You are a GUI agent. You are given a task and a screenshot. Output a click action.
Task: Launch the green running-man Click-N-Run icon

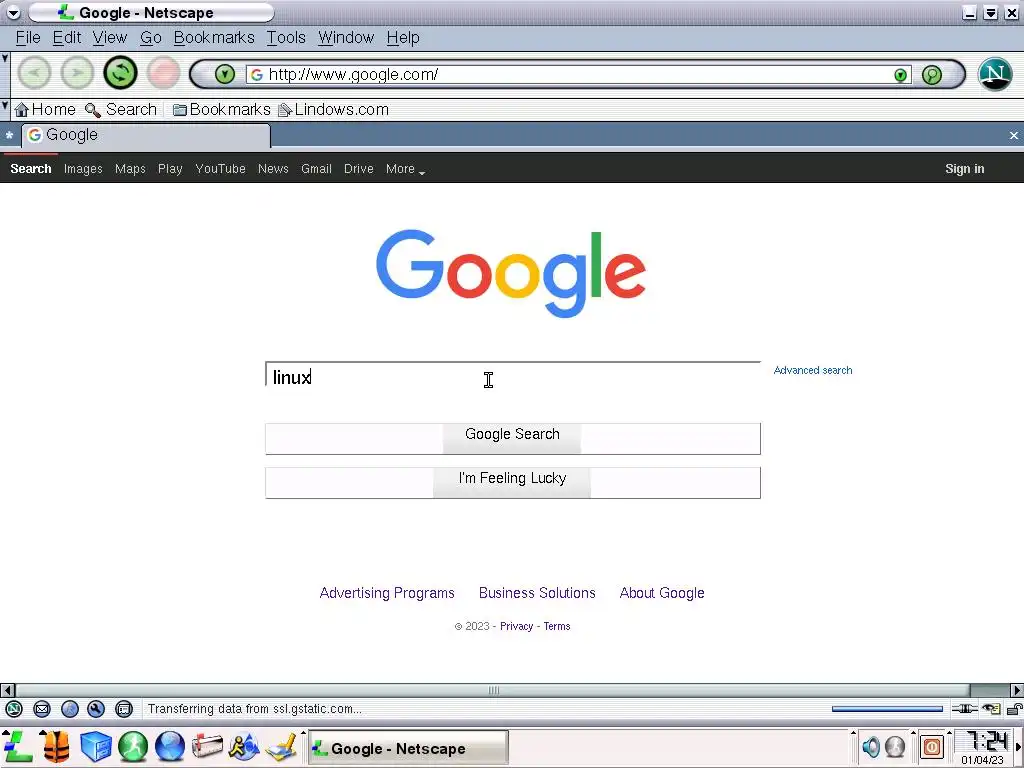pyautogui.click(x=133, y=746)
